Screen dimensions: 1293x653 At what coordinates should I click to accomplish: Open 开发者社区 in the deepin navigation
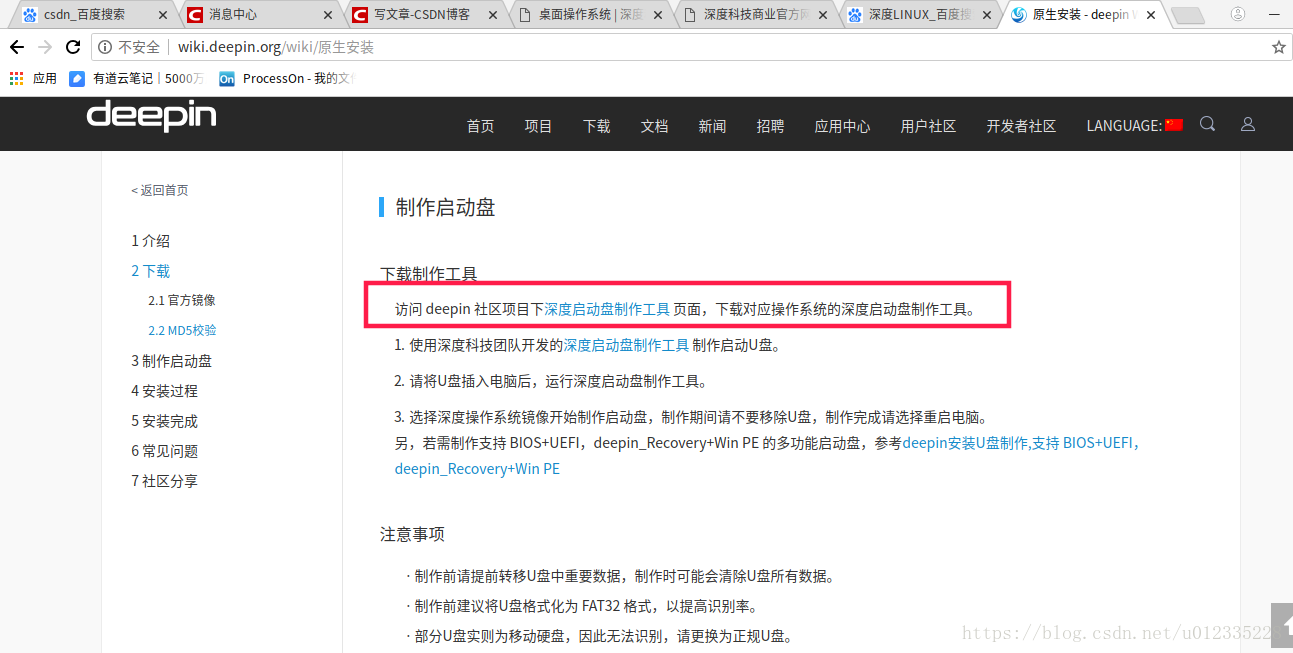click(1021, 126)
